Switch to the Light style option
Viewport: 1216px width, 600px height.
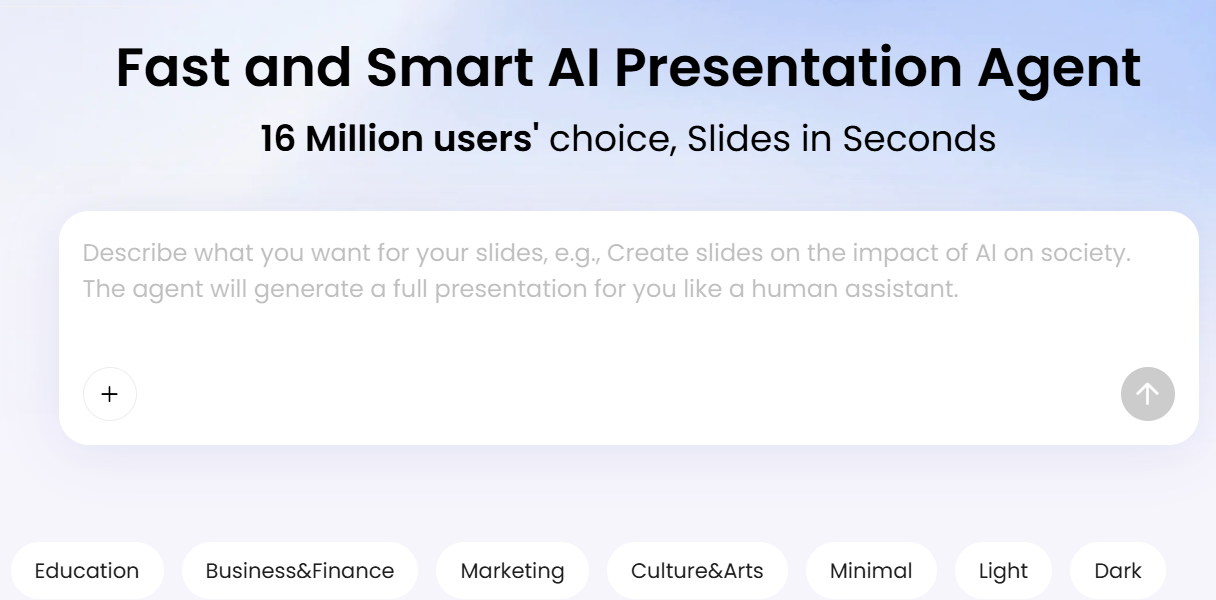[x=1003, y=571]
